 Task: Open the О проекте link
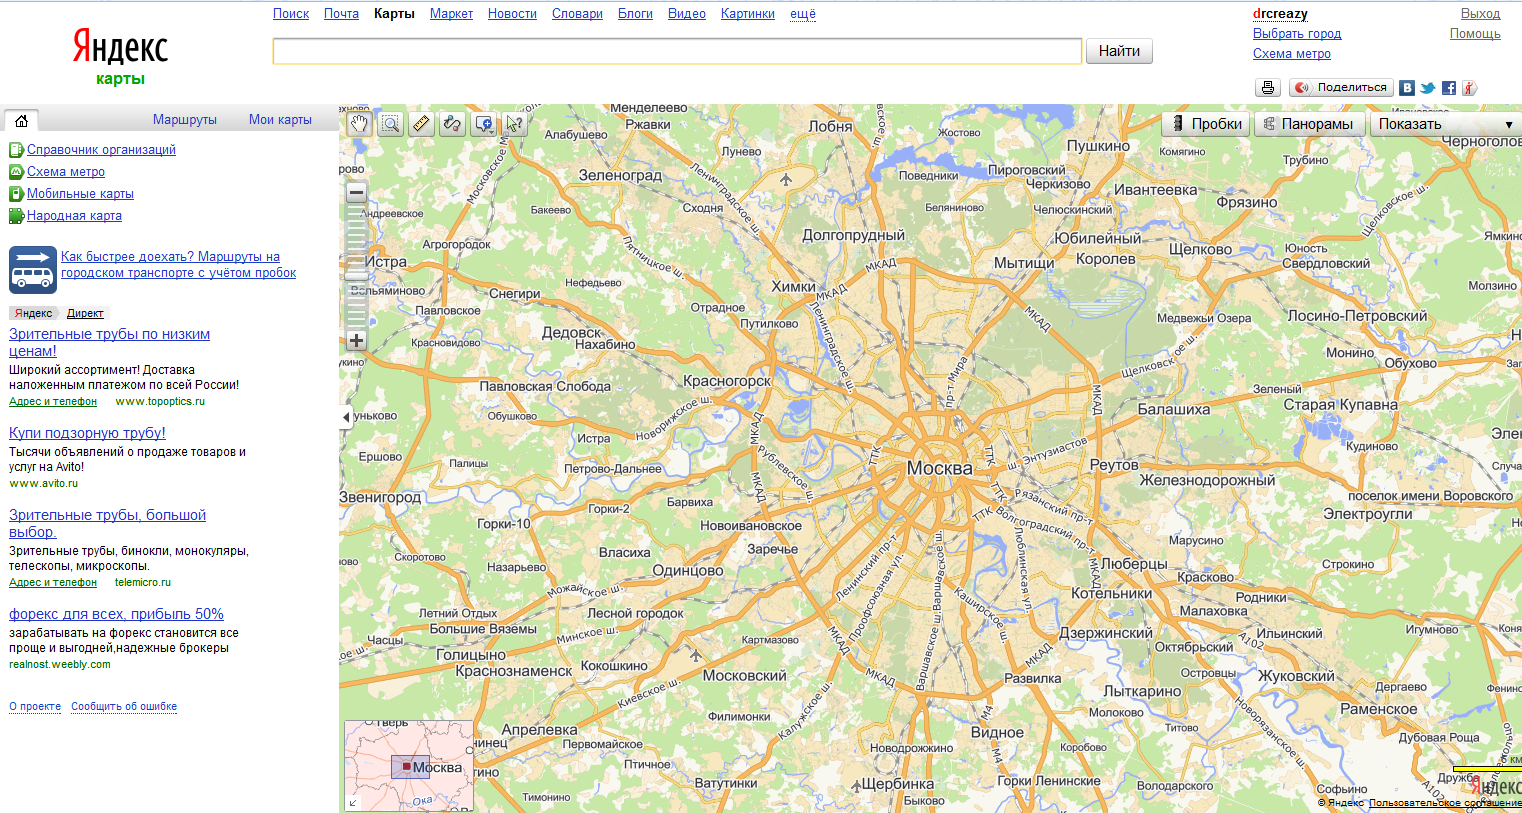click(35, 707)
